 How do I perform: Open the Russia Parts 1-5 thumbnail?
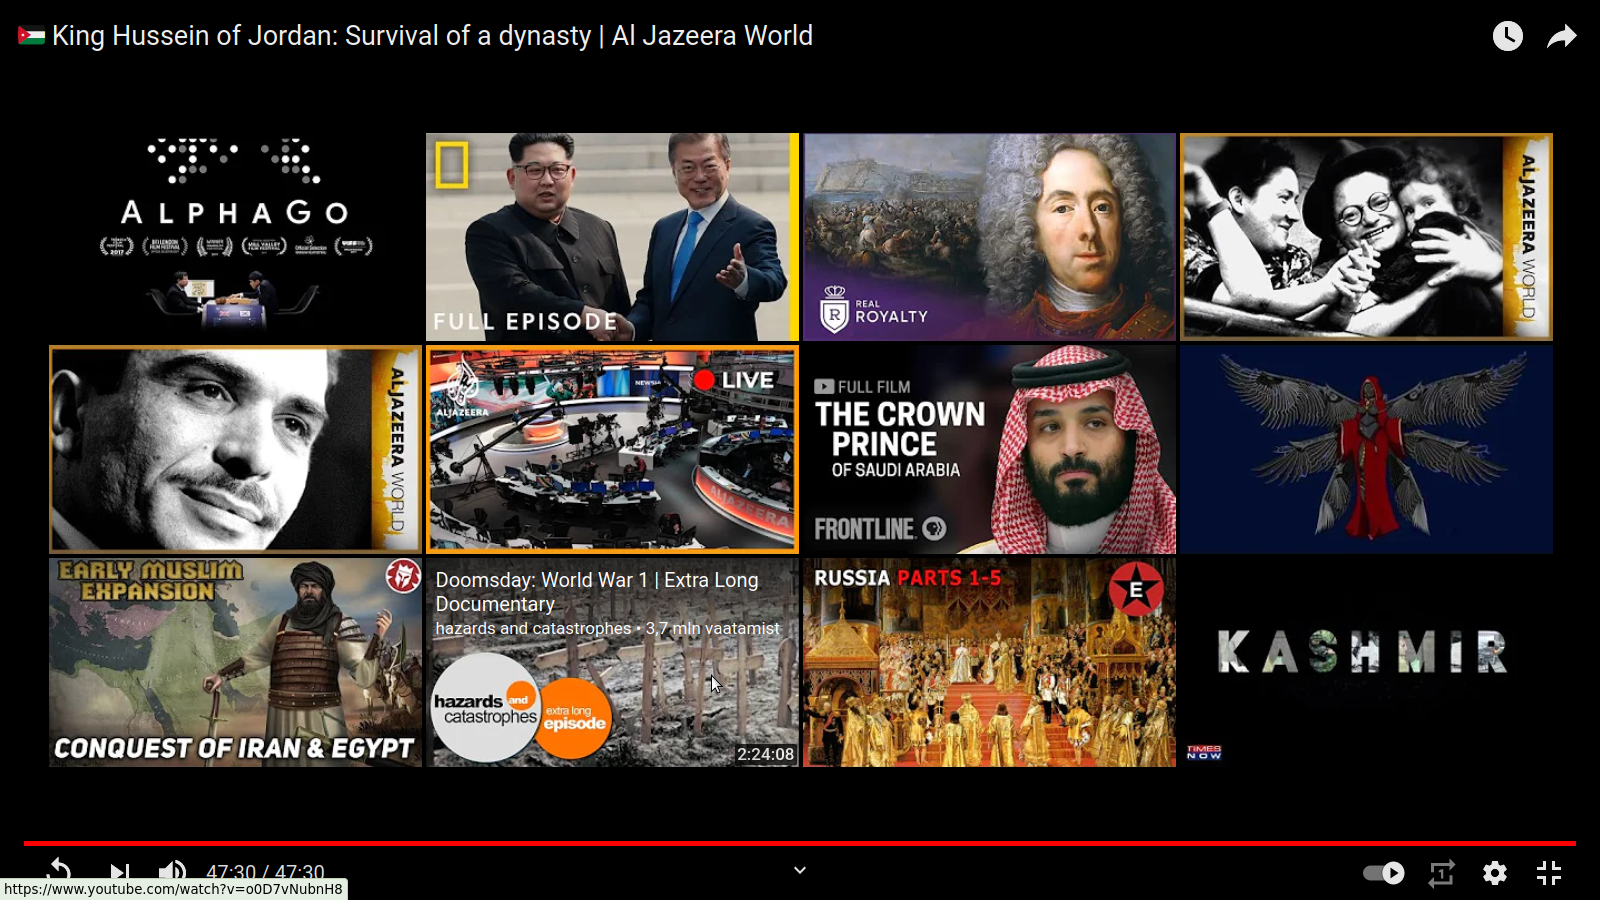pos(989,662)
